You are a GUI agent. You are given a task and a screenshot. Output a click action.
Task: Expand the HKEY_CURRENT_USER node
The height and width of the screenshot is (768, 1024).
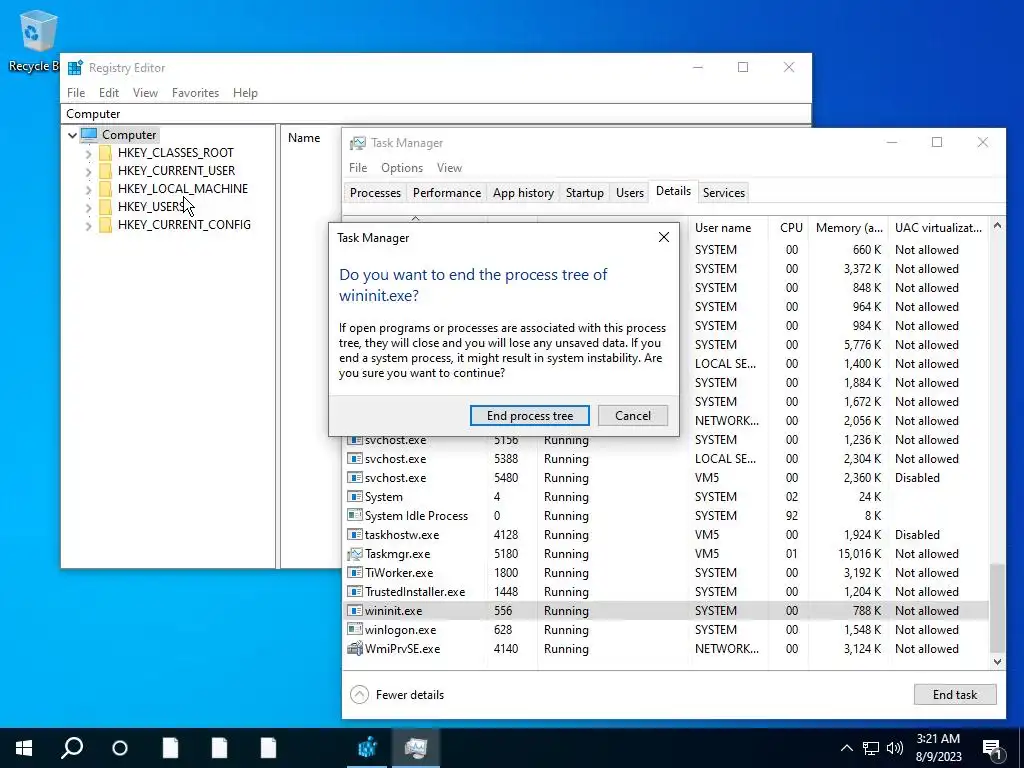(88, 172)
